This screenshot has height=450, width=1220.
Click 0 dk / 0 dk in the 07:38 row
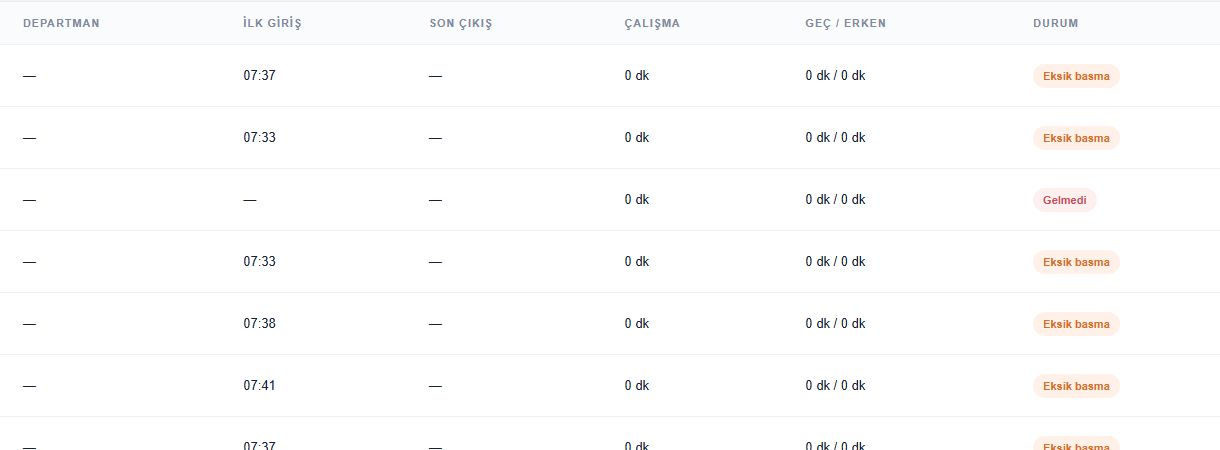[x=835, y=323]
